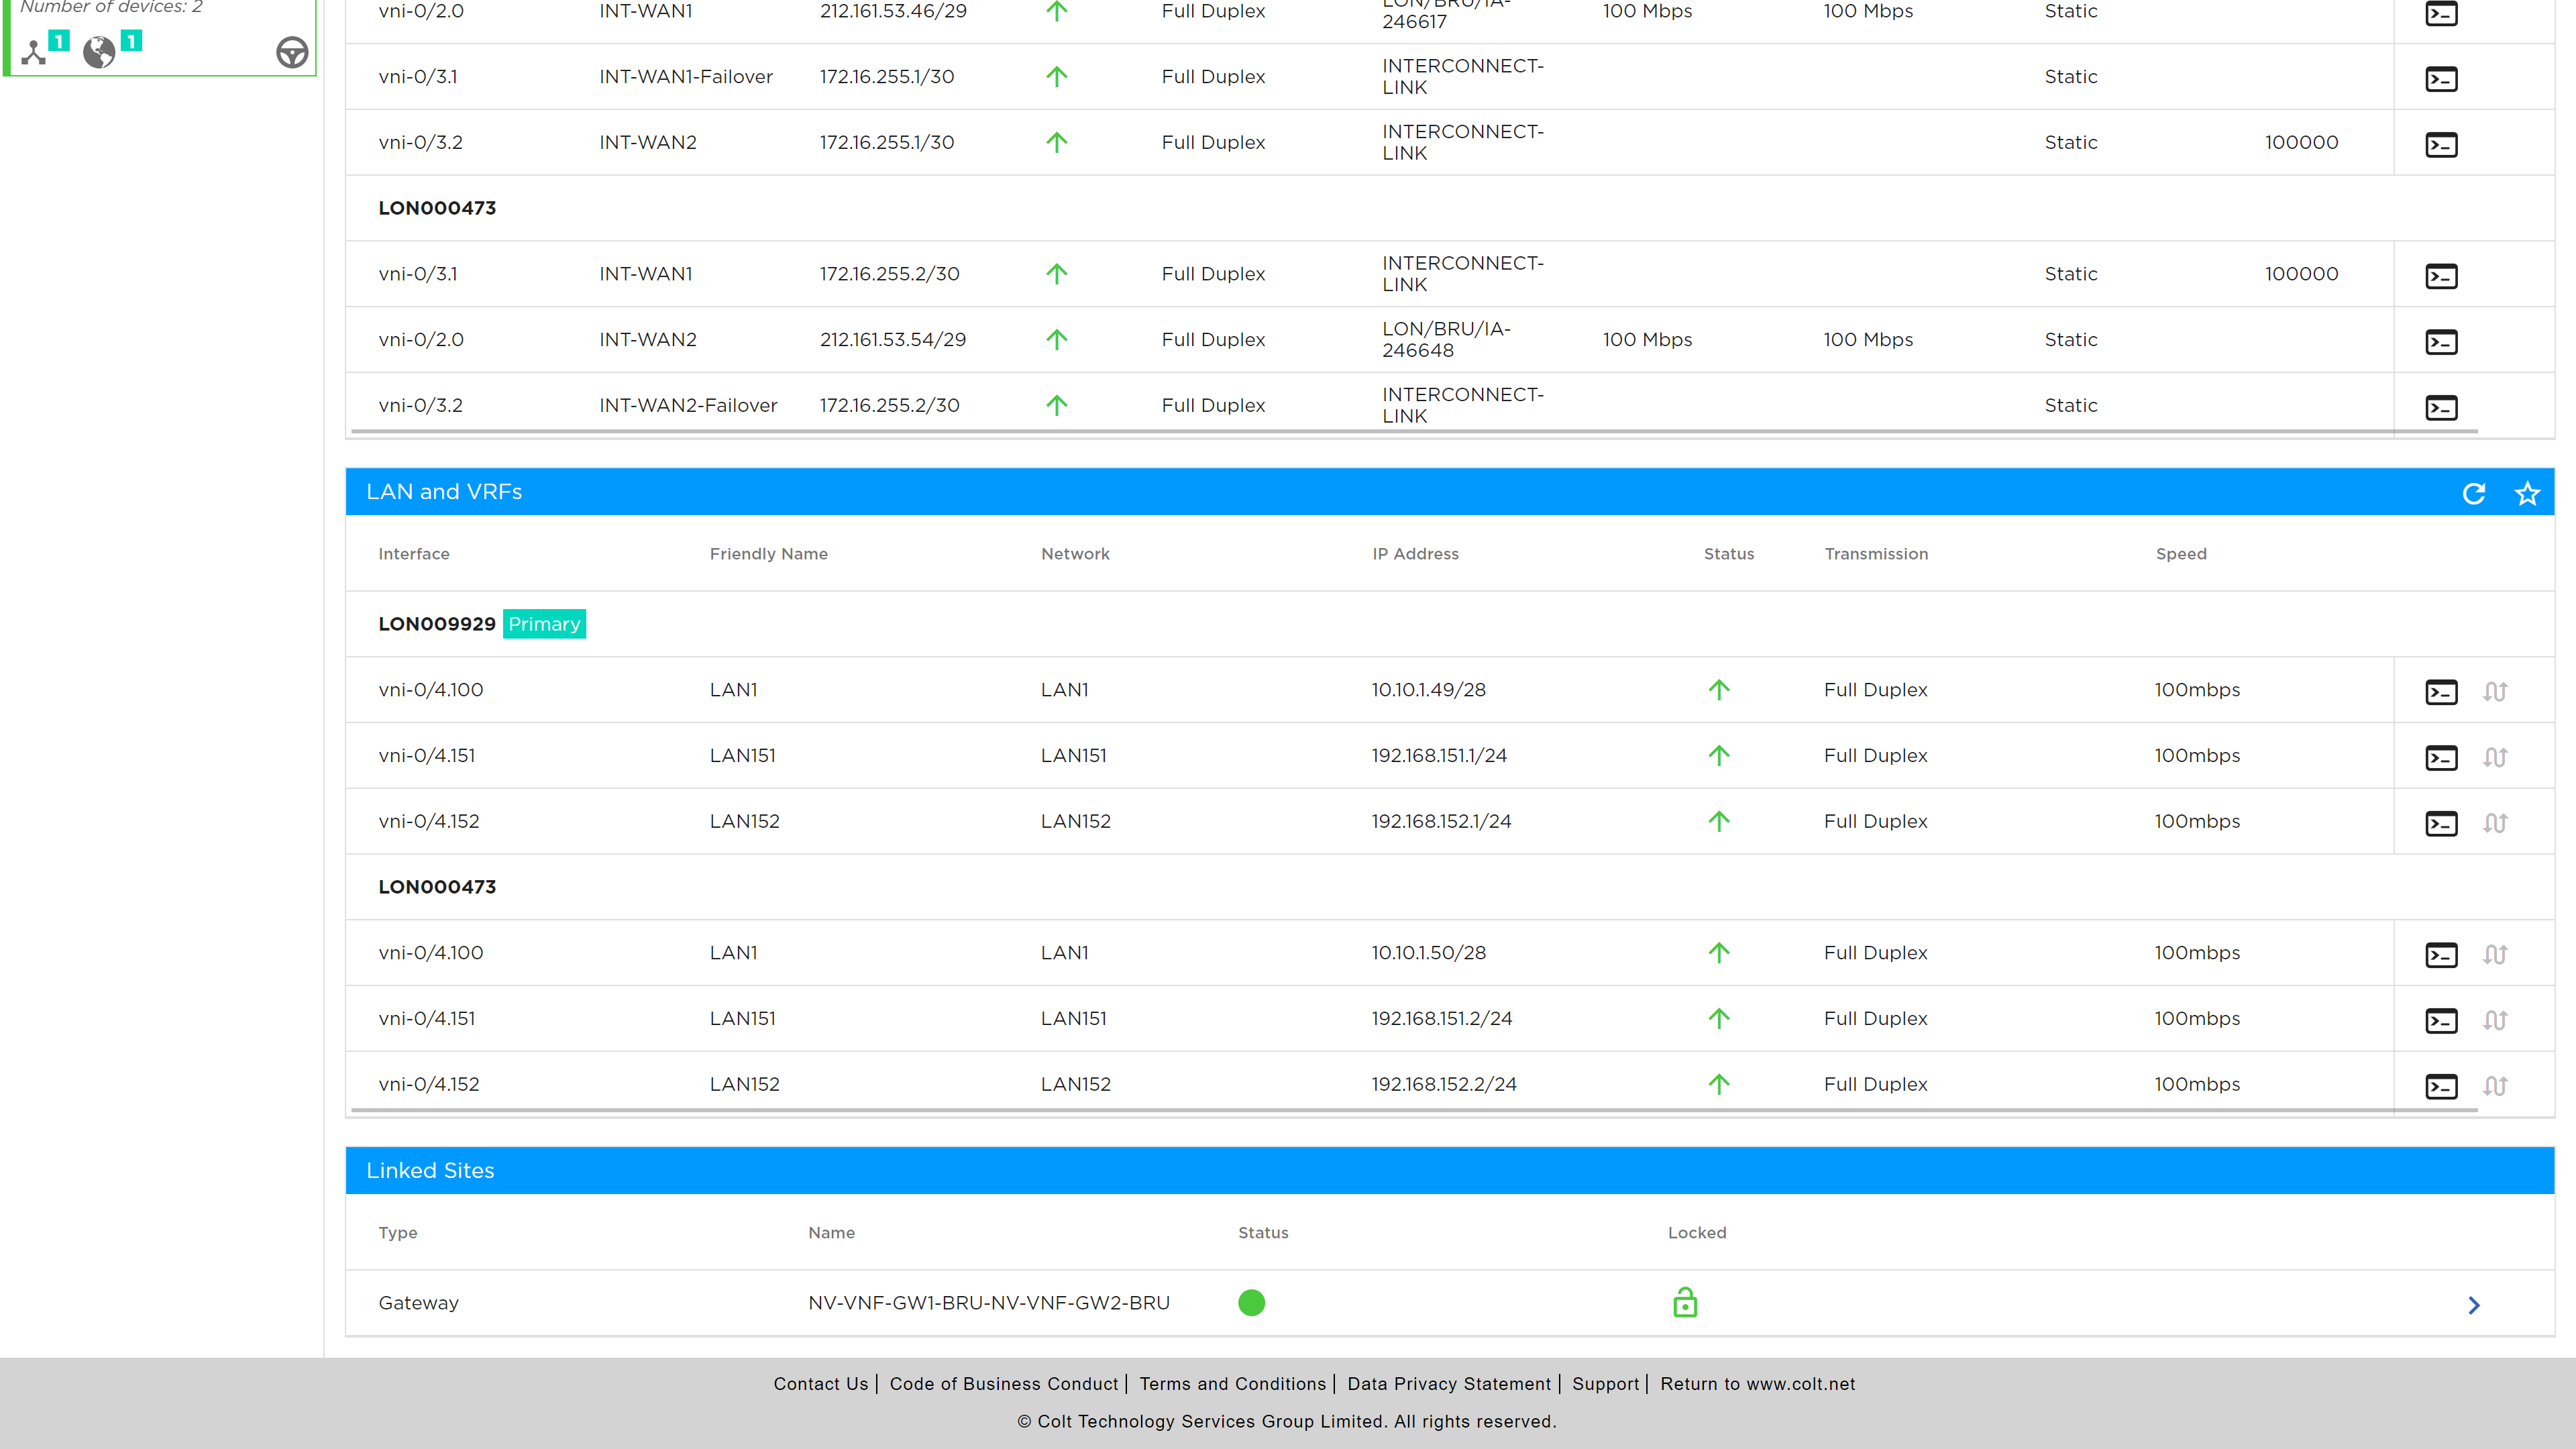
Task: Click the 100000 value in INT-WAN2 row
Action: pyautogui.click(x=2301, y=143)
